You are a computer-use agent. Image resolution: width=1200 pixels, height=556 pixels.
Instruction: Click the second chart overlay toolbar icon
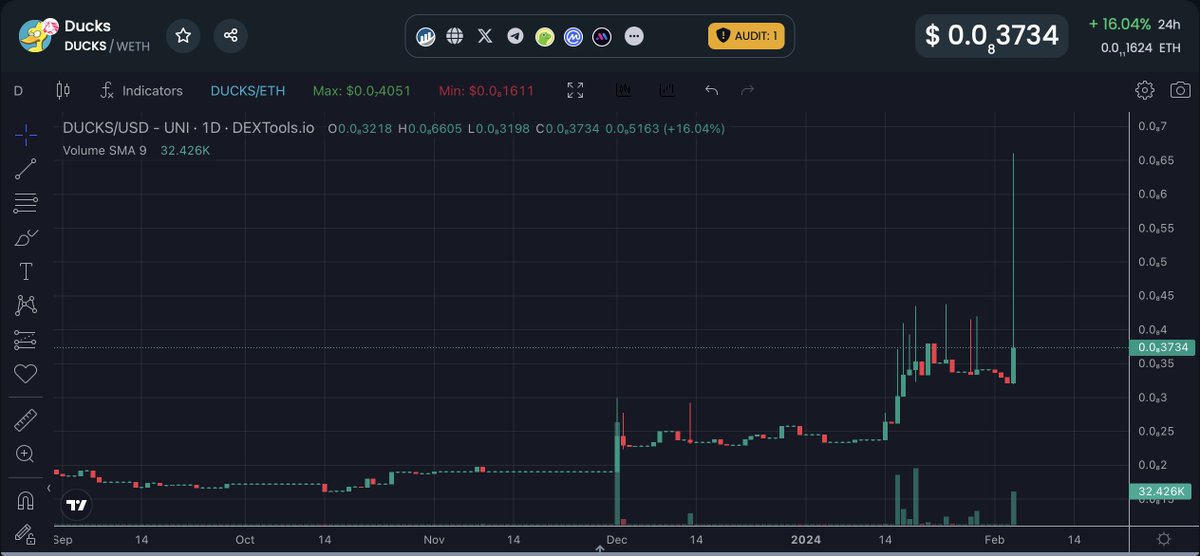click(667, 91)
